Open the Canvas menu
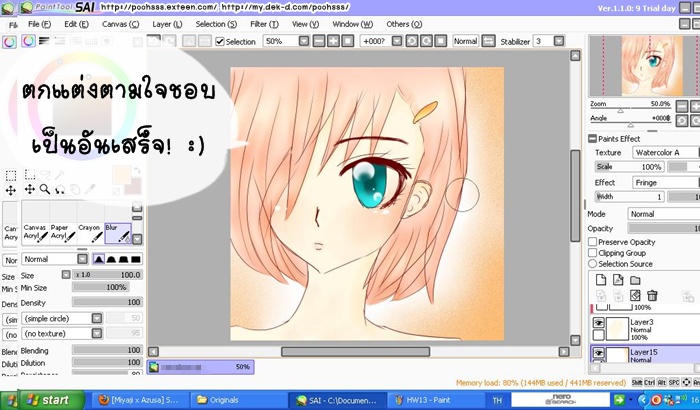 tap(121, 24)
